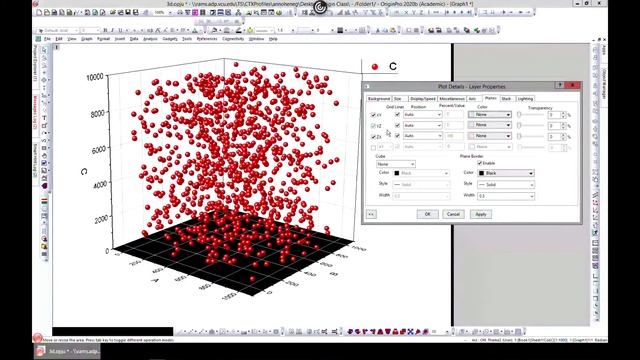Image resolution: width=640 pixels, height=360 pixels.
Task: Click Cancel in Plot Details dialog
Action: click(453, 214)
